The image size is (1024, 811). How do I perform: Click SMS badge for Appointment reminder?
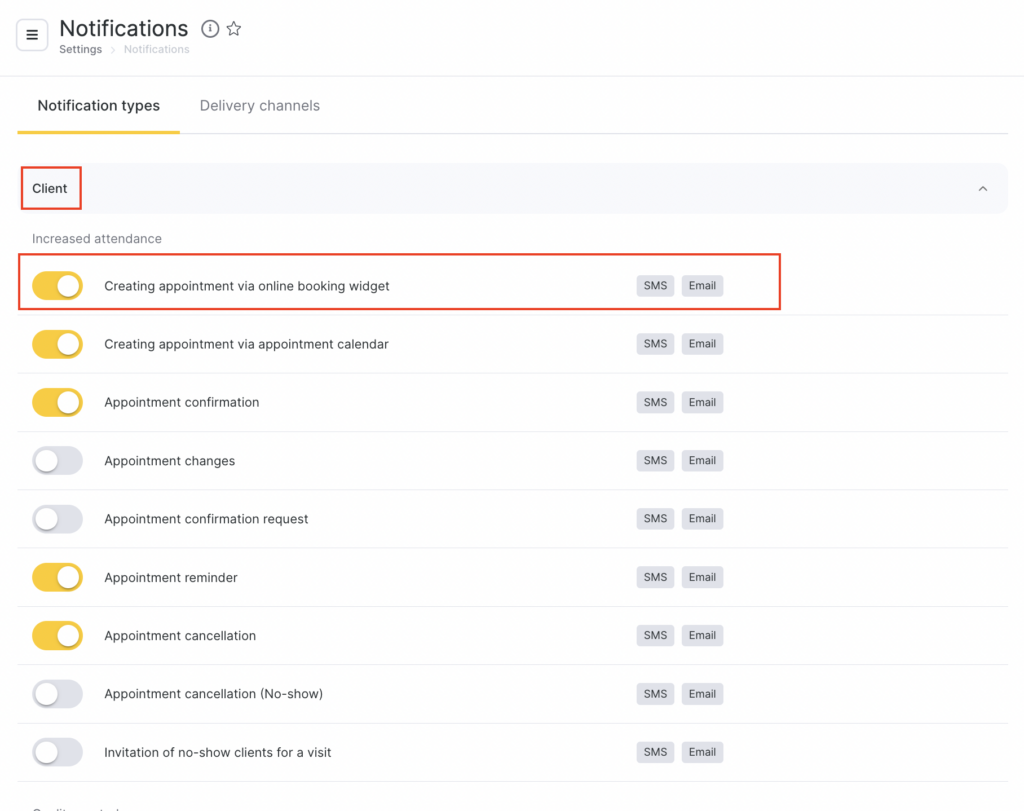pos(655,577)
